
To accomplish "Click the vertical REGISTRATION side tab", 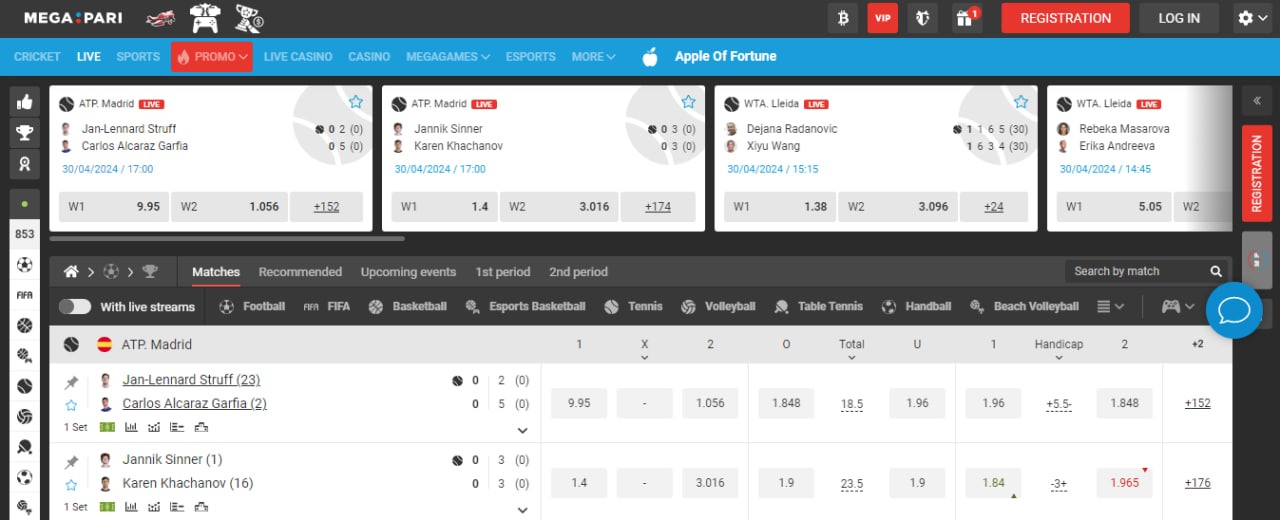I will [x=1257, y=173].
